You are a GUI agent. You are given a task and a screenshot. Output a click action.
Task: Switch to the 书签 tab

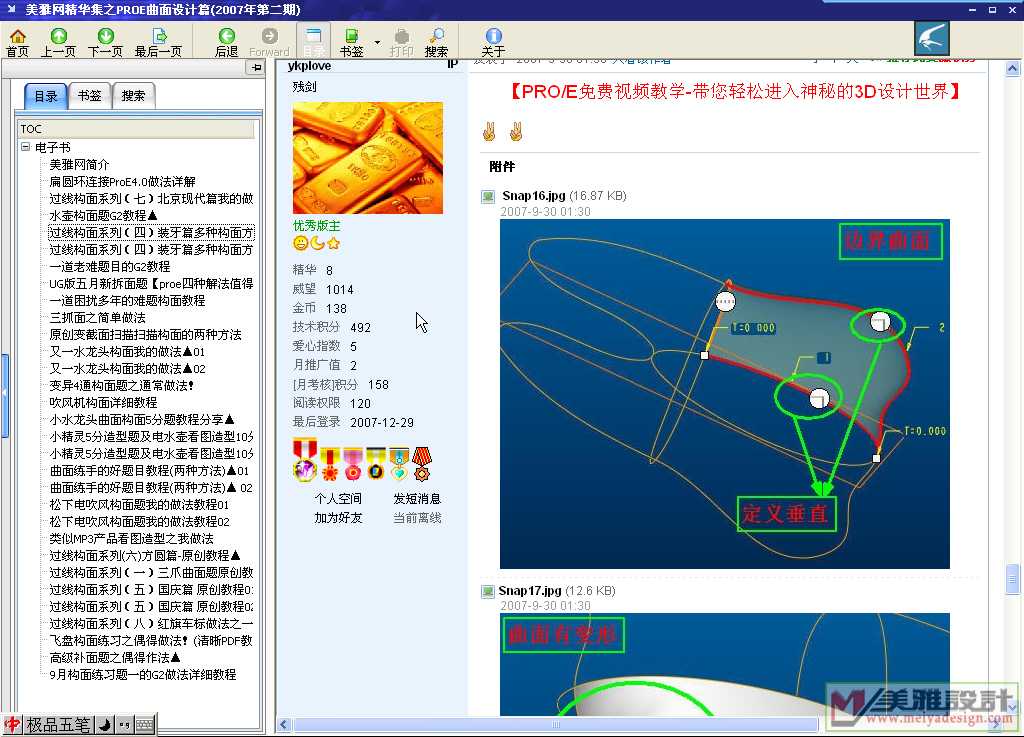(x=89, y=96)
